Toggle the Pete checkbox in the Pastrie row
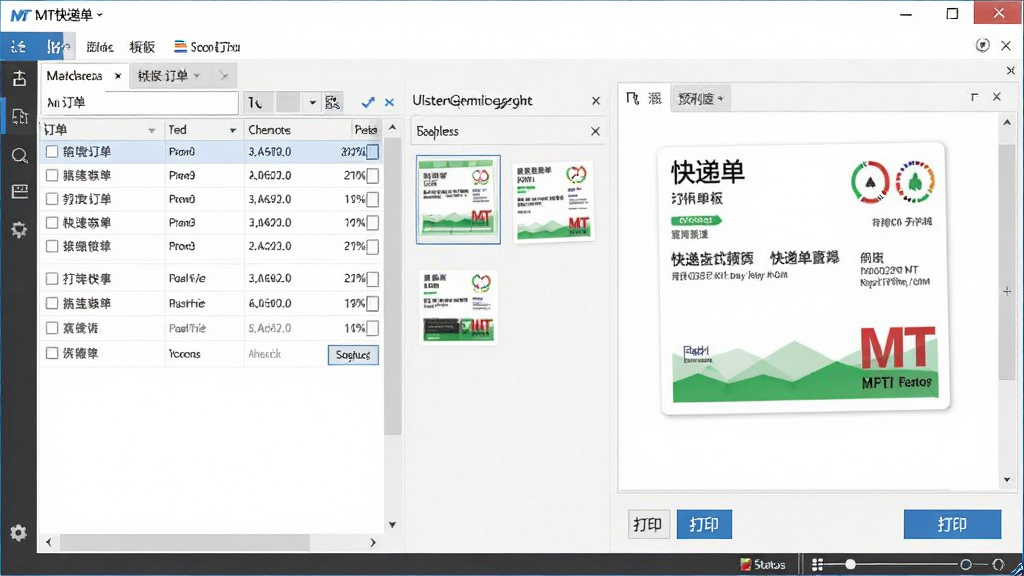Screen dimensions: 1024x576 pyautogui.click(x=372, y=304)
